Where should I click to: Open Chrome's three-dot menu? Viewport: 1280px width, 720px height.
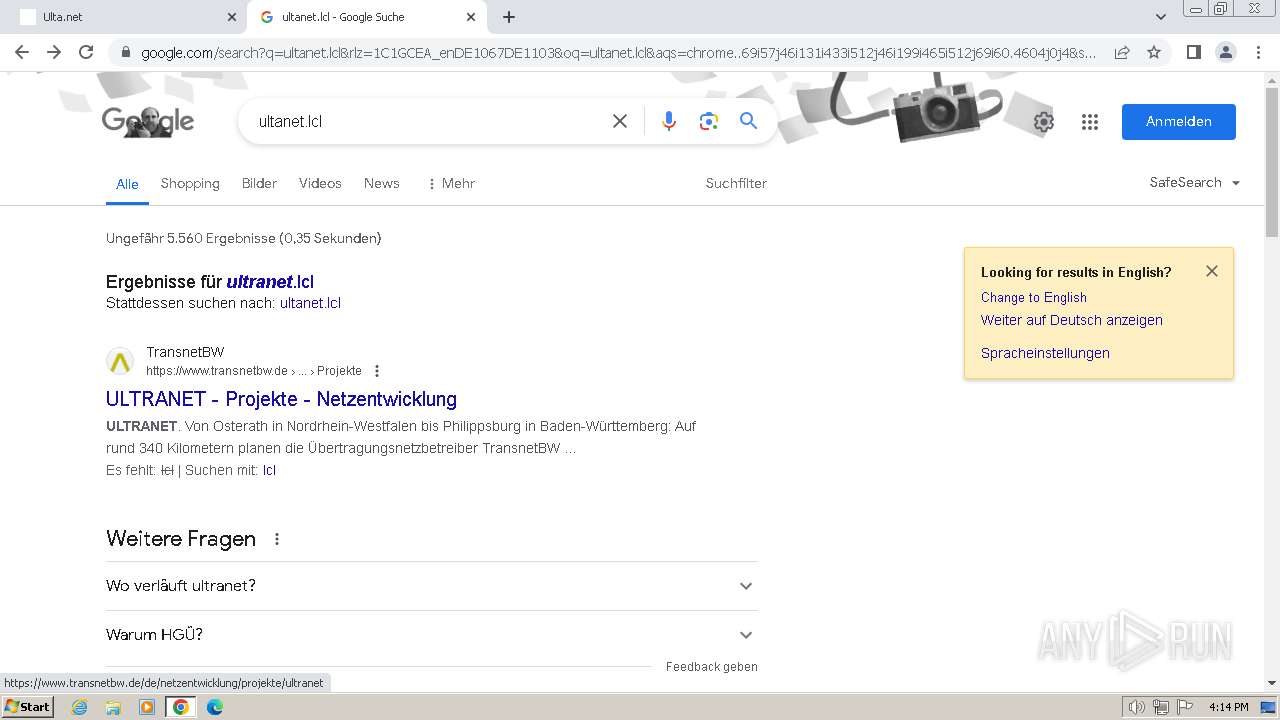[x=1258, y=52]
